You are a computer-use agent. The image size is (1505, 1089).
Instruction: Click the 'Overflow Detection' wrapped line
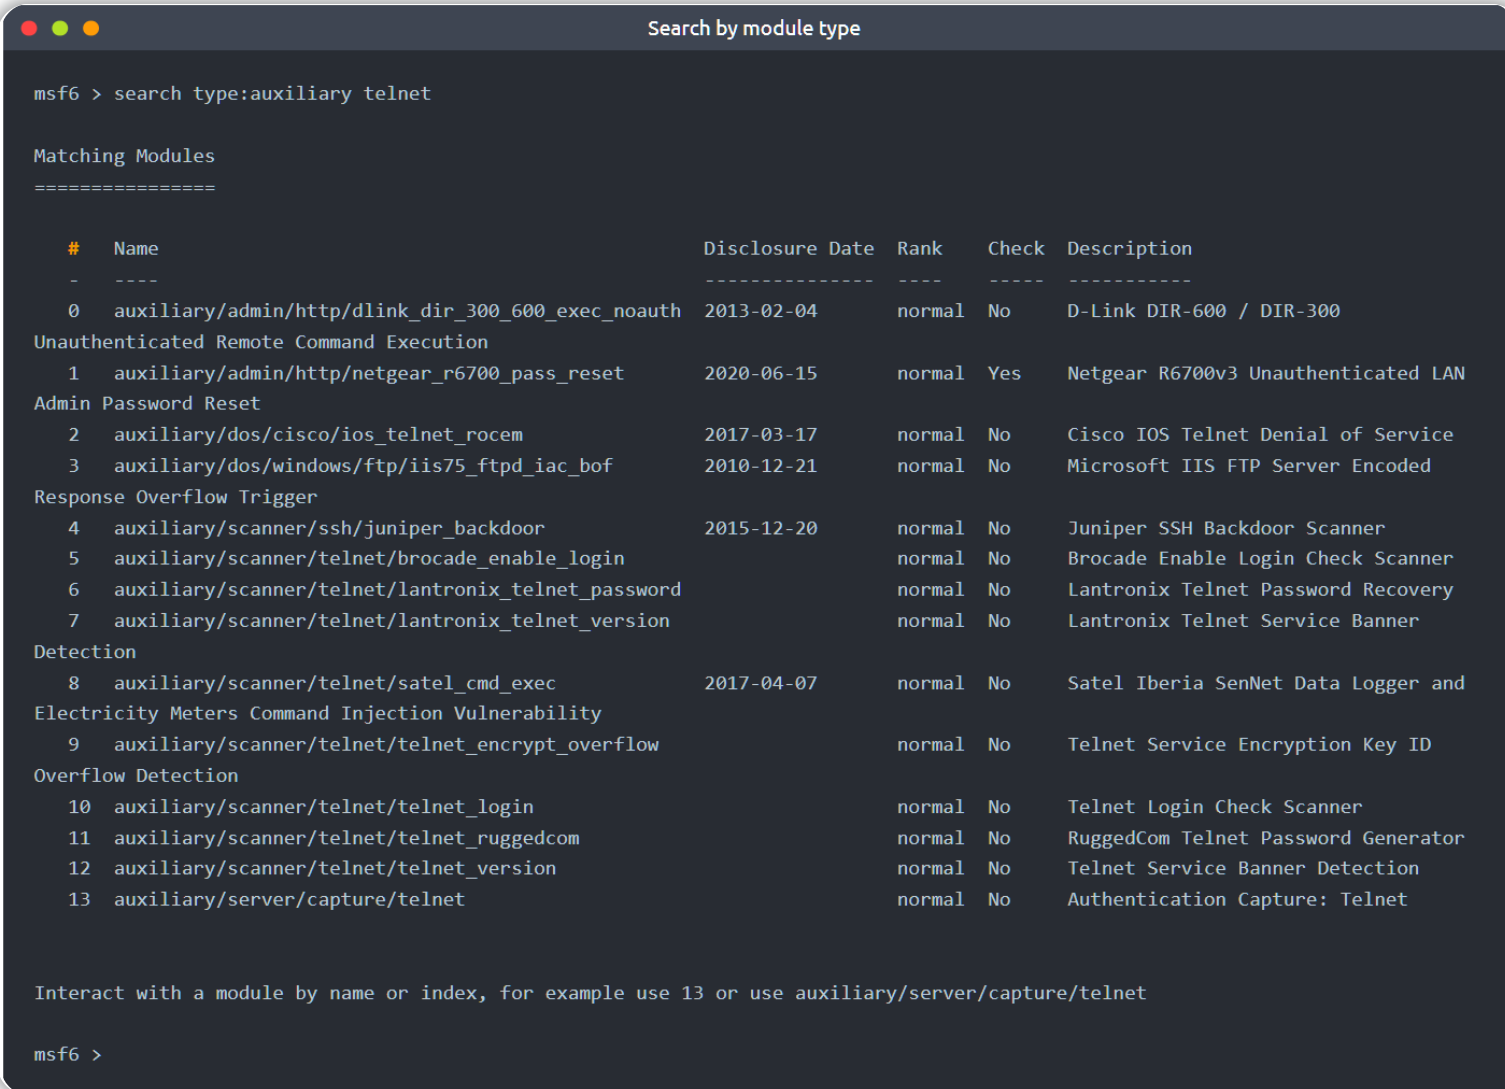[136, 775]
